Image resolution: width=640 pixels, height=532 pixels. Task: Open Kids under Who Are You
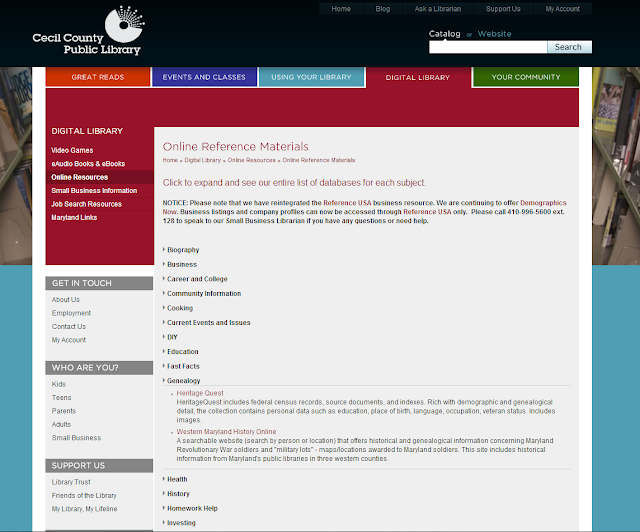59,384
